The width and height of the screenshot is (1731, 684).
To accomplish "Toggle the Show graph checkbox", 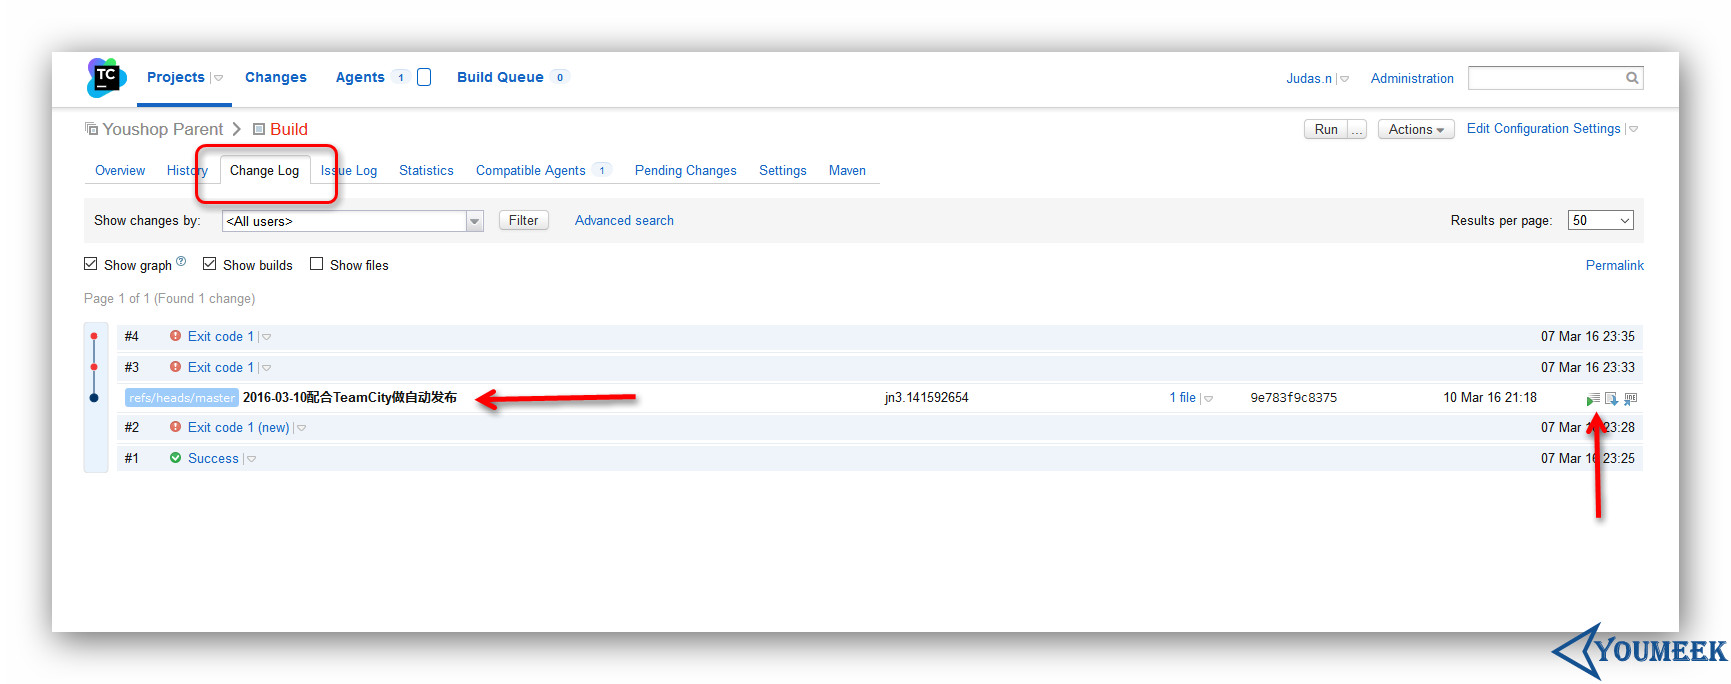I will click(x=91, y=264).
